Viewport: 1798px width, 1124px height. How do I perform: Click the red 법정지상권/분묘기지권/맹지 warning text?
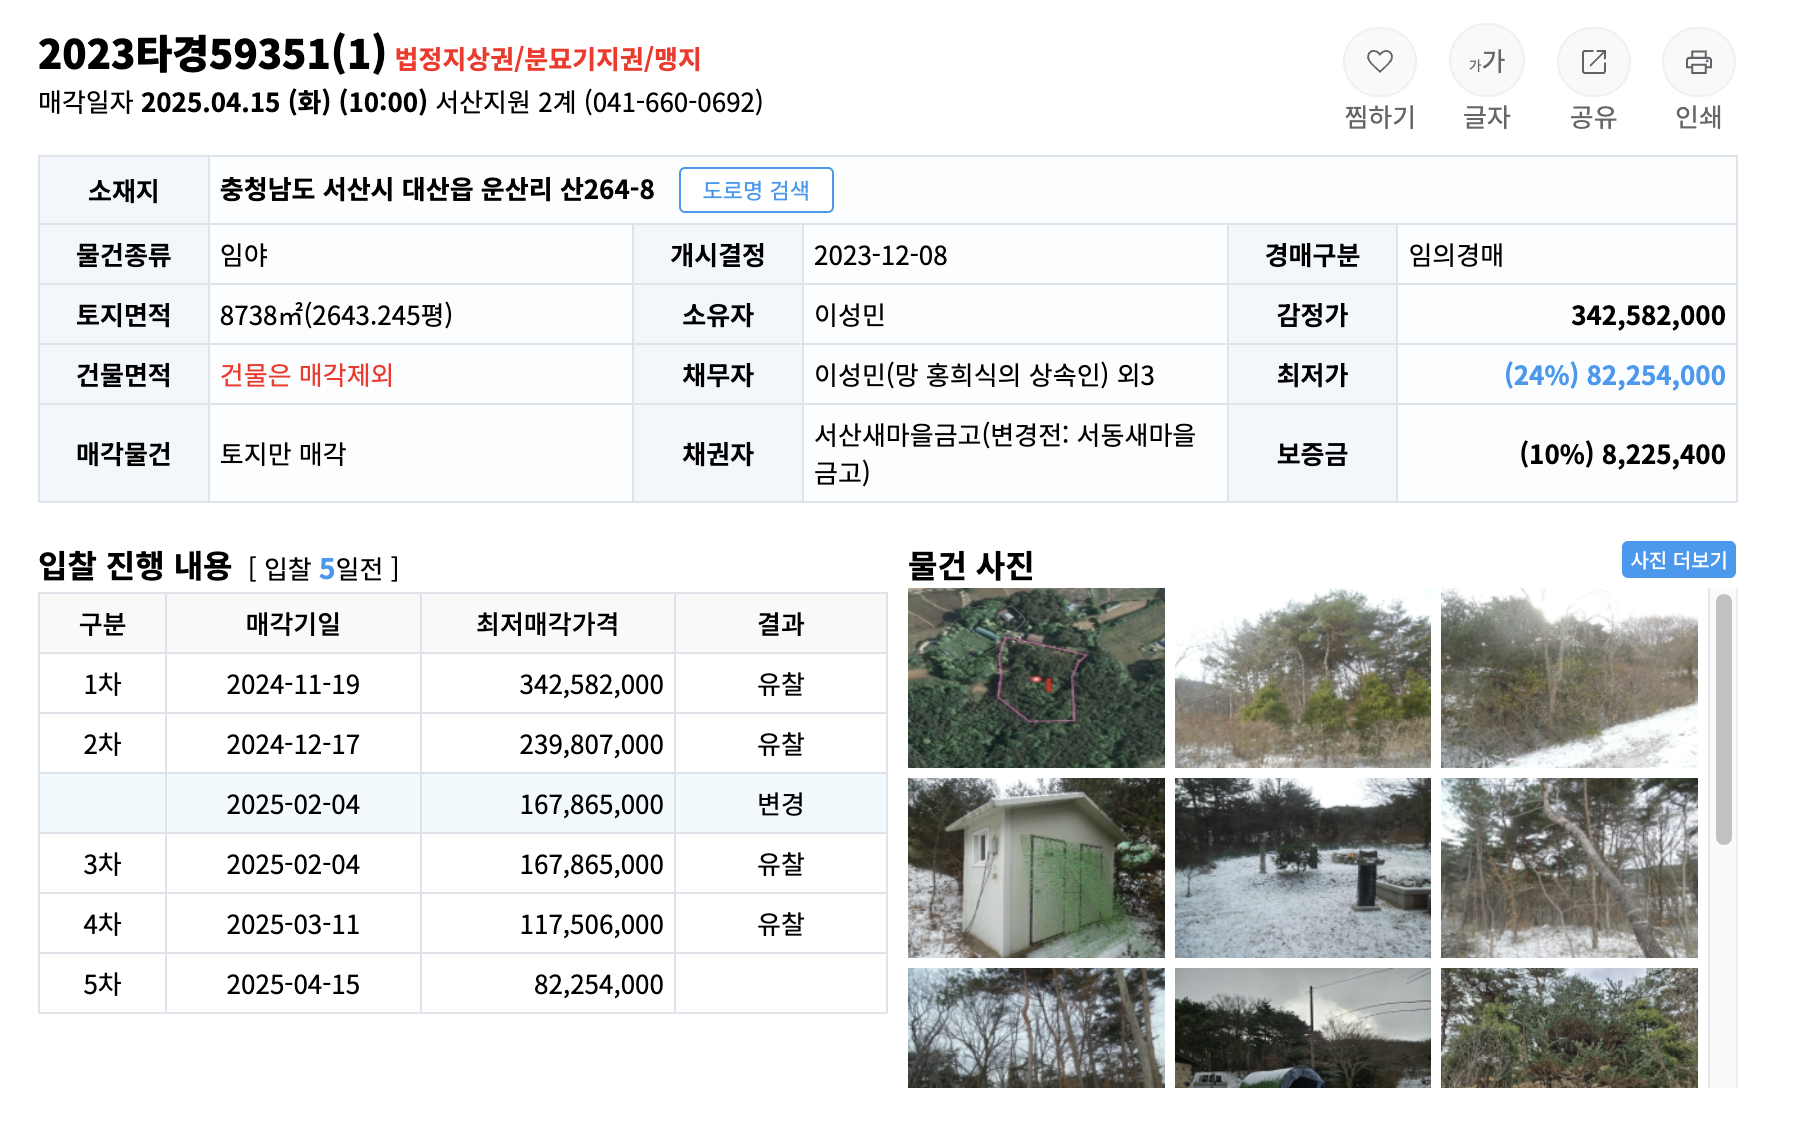(548, 59)
